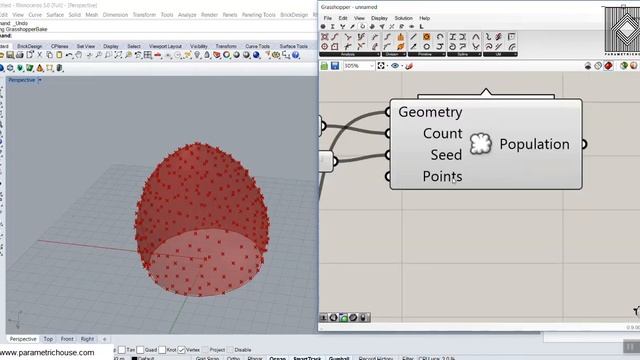Toggle the Disable osnap checkbox
The height and width of the screenshot is (360, 640).
coord(231,350)
